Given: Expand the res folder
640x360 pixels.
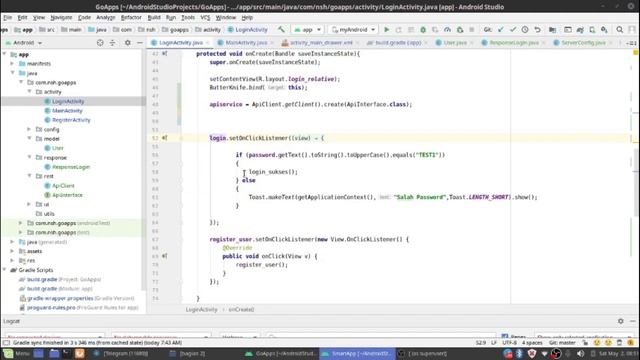Looking at the screenshot, I should (x=13, y=260).
